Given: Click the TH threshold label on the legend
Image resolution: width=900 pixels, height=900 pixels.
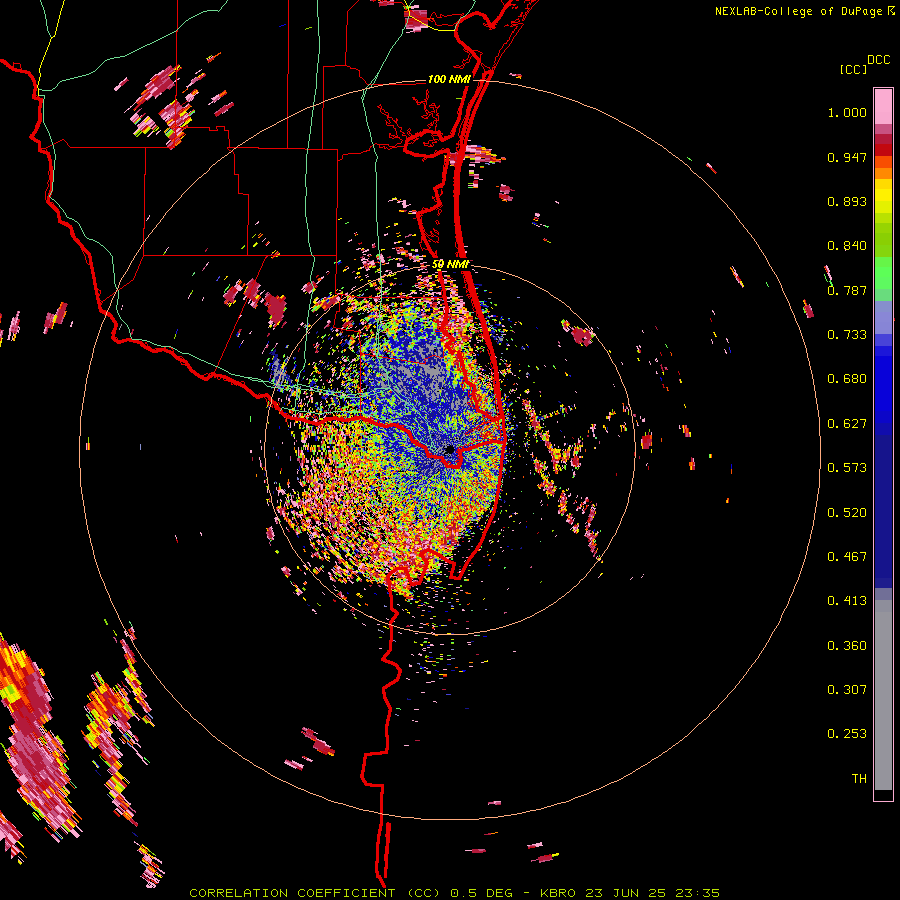Looking at the screenshot, I should pyautogui.click(x=859, y=779).
